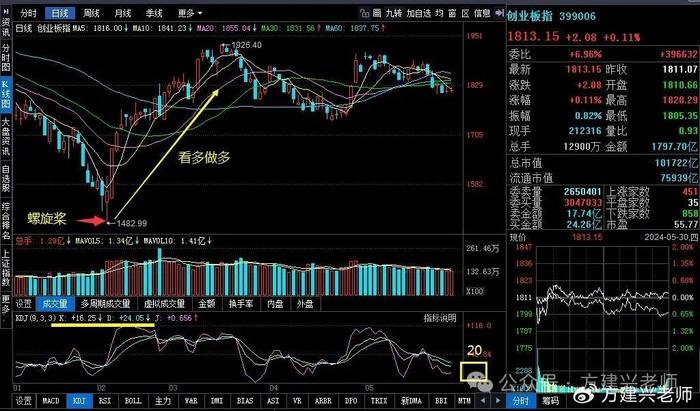
Task: Click the MA20: 1855.04 value label
Action: pyautogui.click(x=228, y=28)
